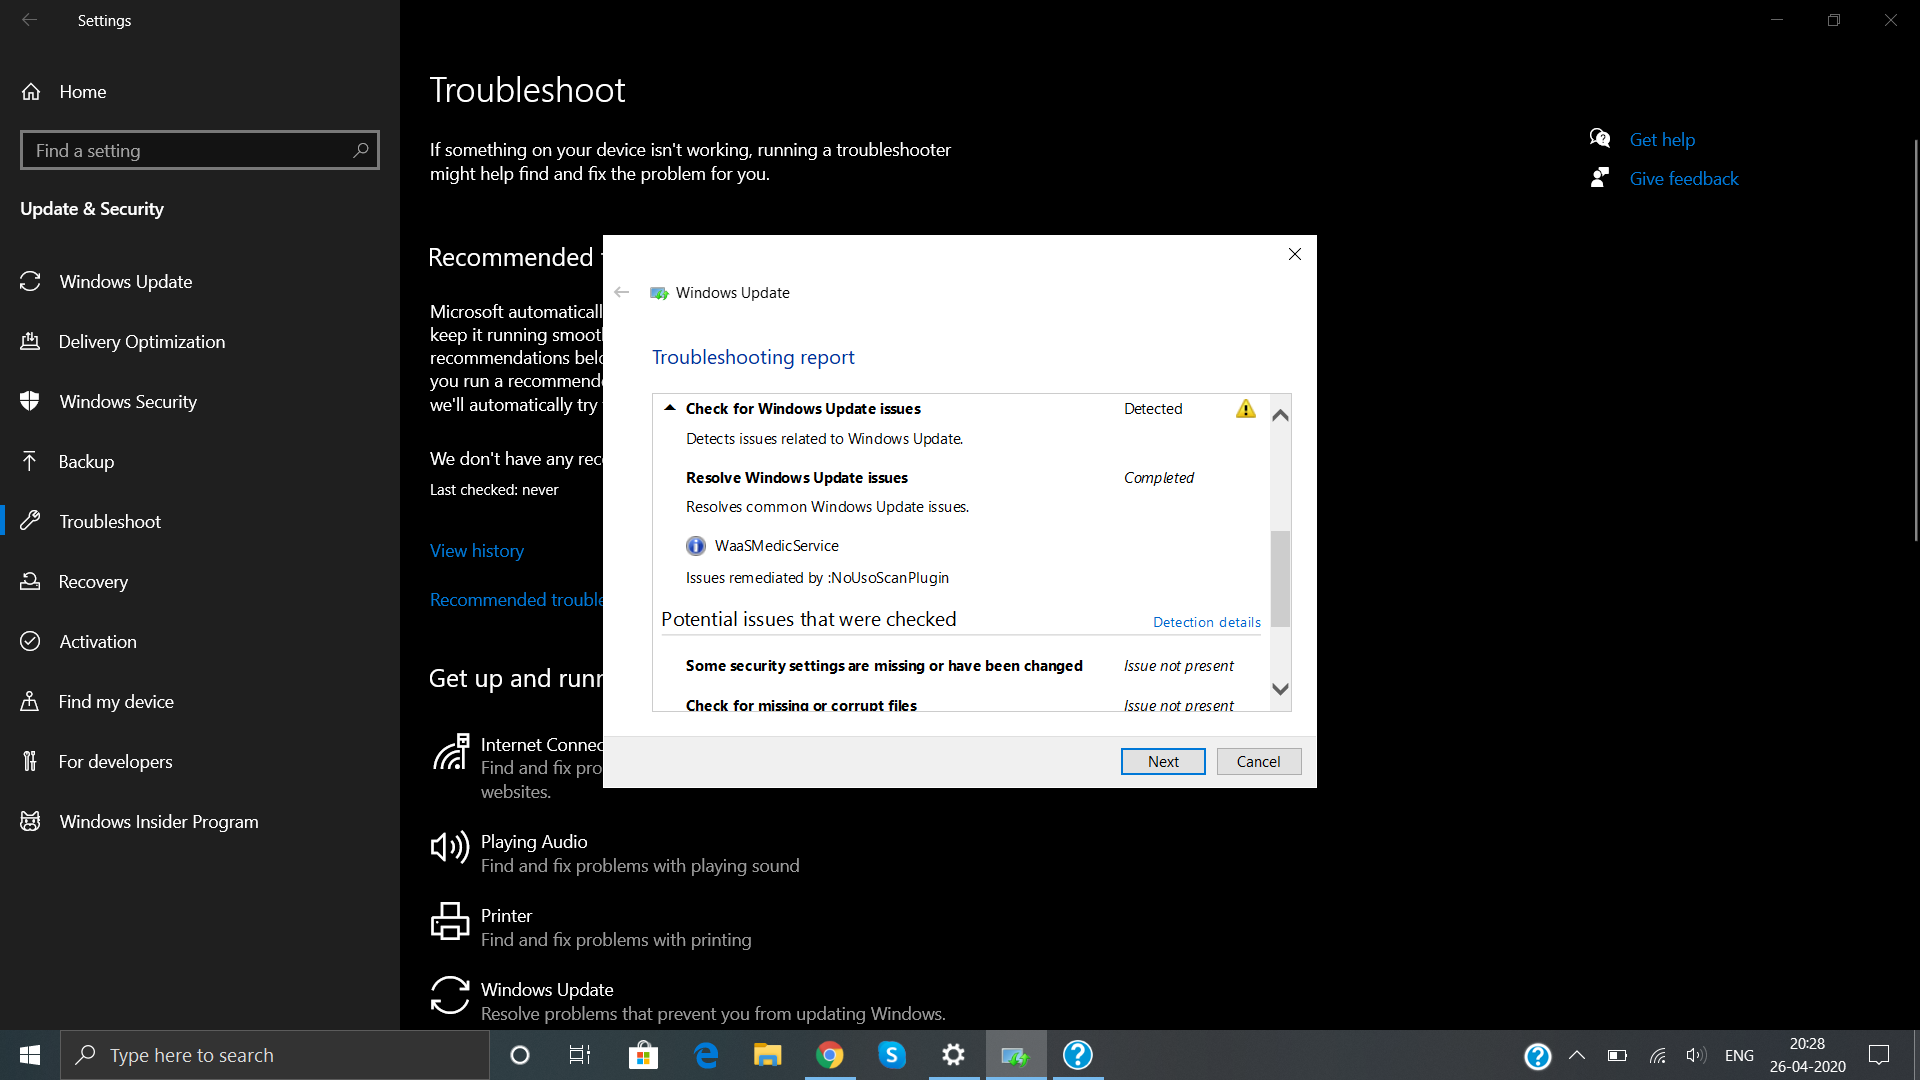Screen dimensions: 1920x1080
Task: Expand hidden icons in the system tray
Action: point(1577,1054)
